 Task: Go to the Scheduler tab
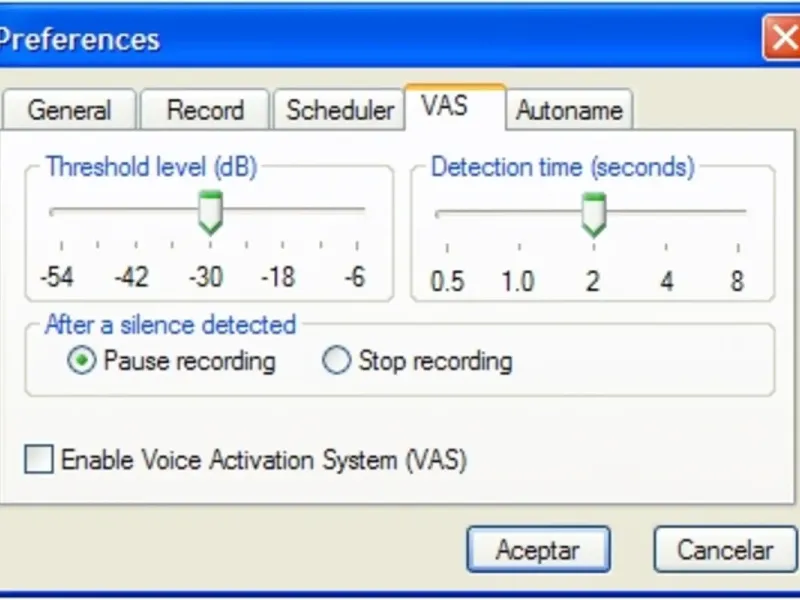340,110
